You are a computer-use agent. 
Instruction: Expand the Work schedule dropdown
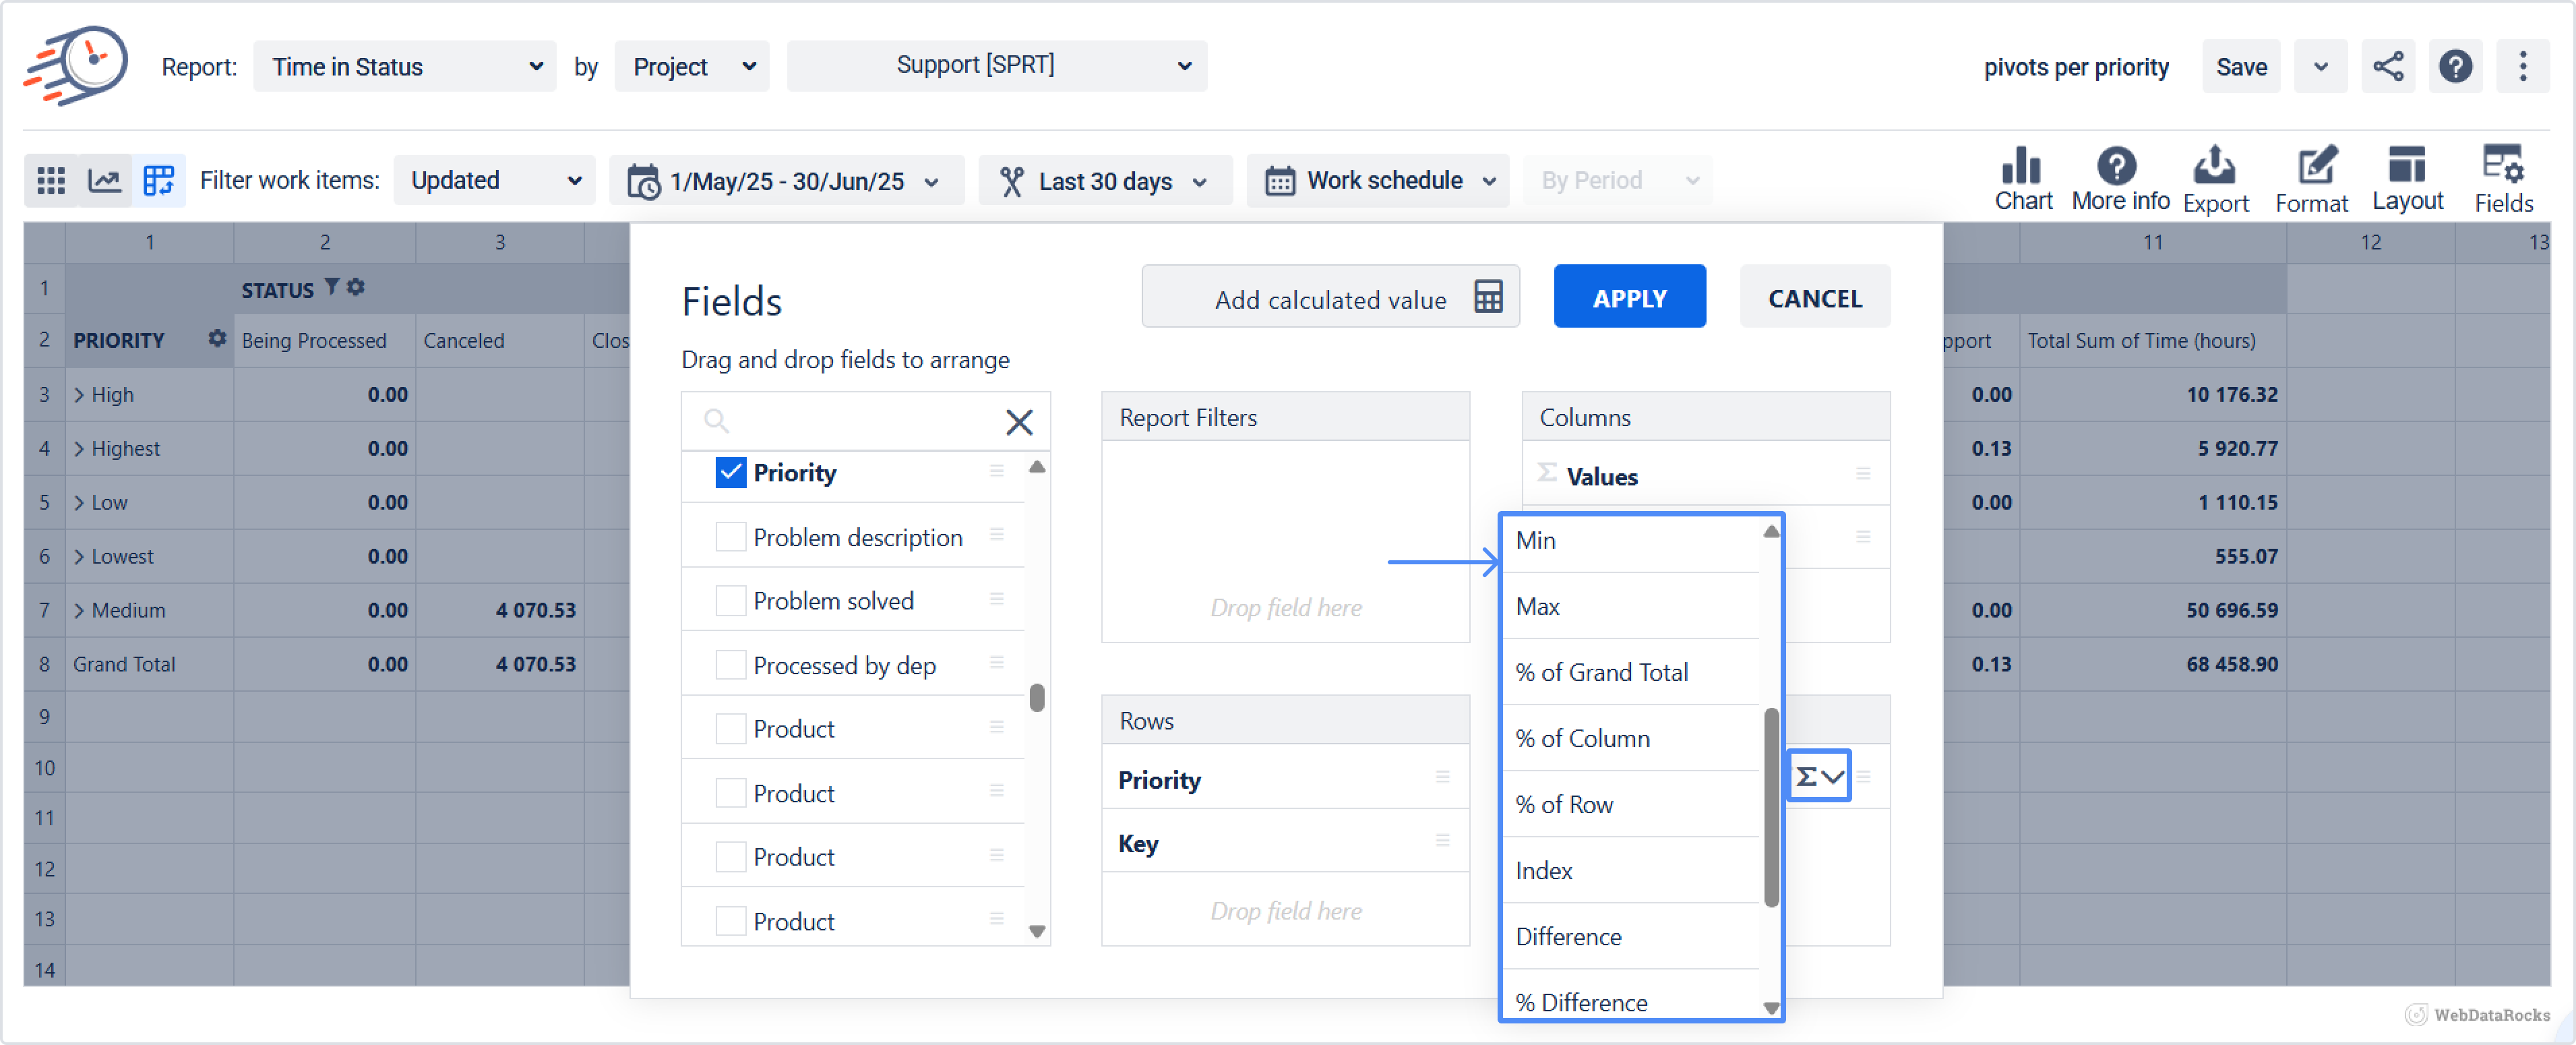pyautogui.click(x=1378, y=181)
